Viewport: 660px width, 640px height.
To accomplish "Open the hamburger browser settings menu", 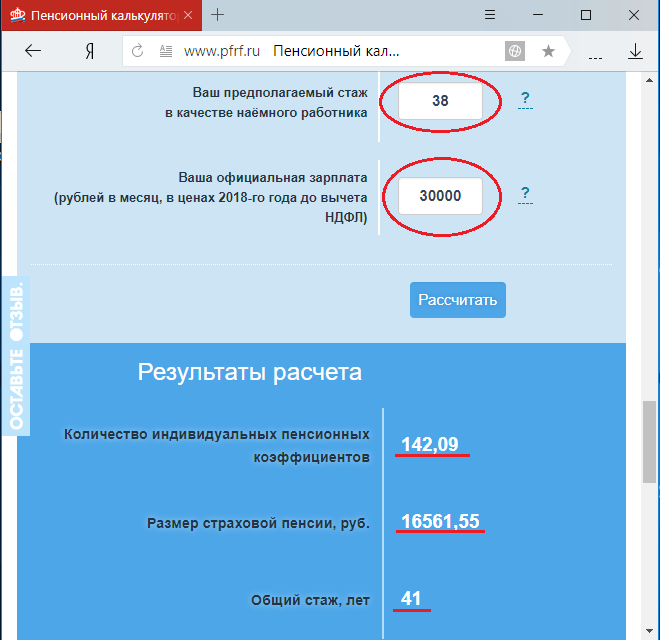I will [490, 15].
